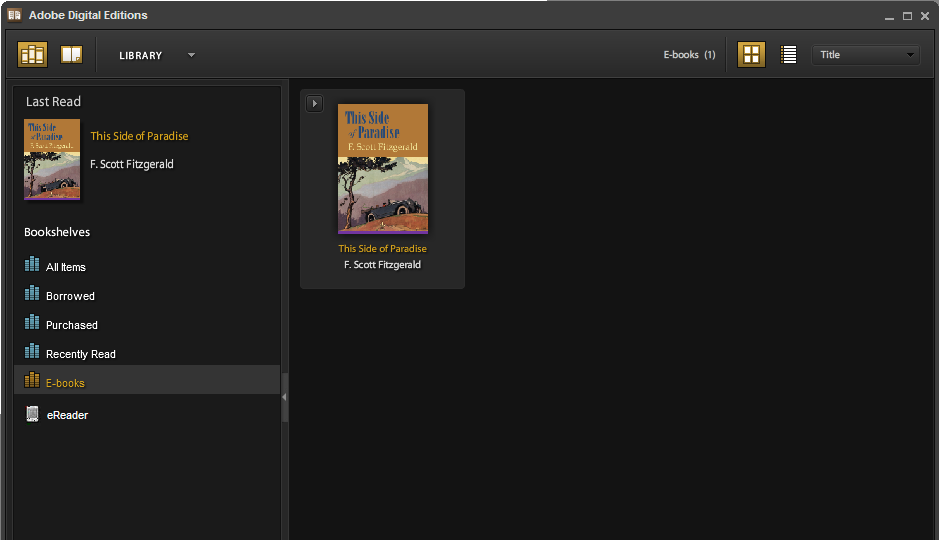
Task: Maximize the Adobe Digital Editions window
Action: tap(907, 16)
